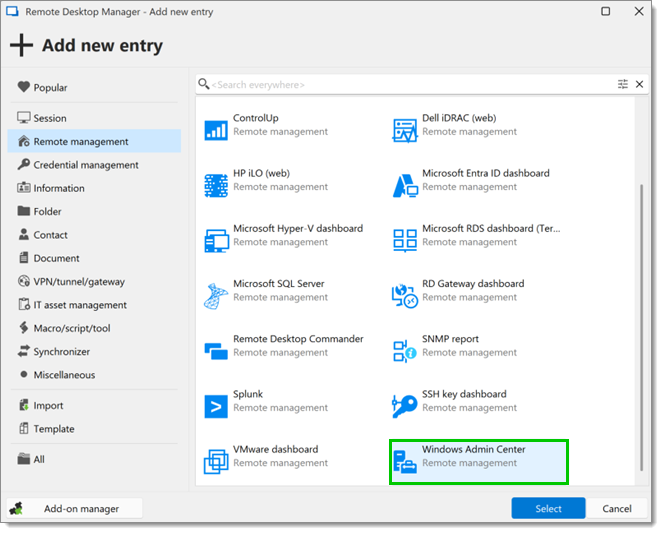
Task: Select the Contact category
Action: point(94,235)
